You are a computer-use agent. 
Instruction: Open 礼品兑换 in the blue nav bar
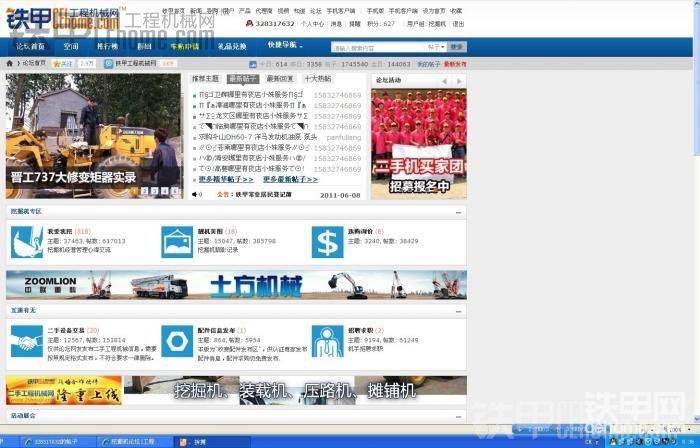tap(232, 46)
